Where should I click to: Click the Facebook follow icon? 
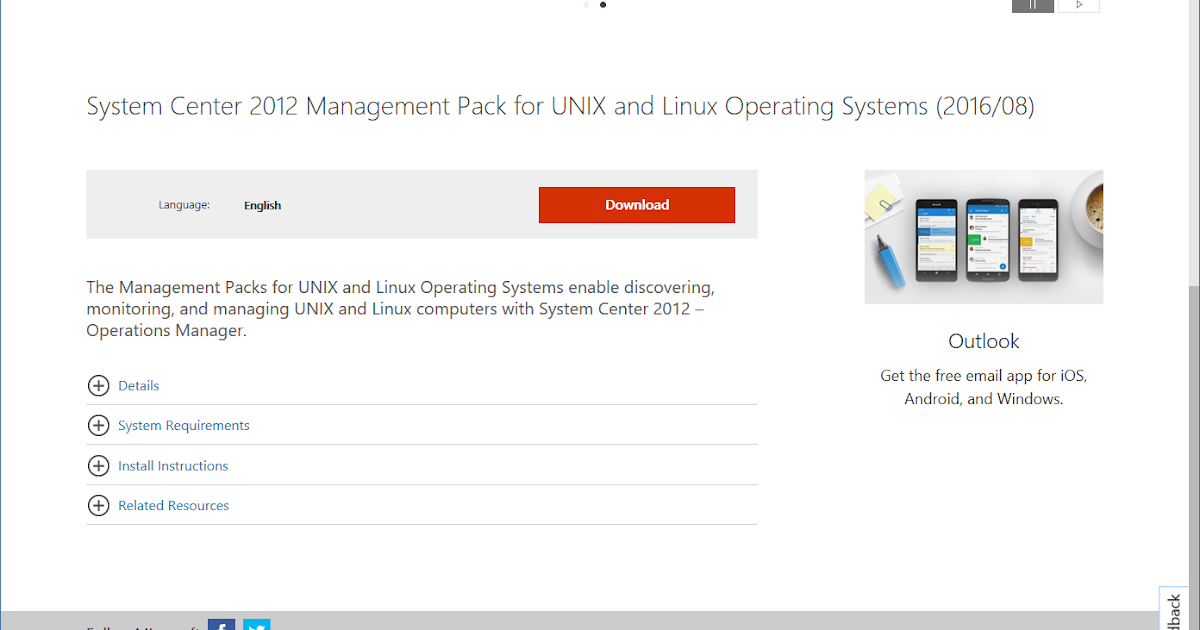coord(222,625)
